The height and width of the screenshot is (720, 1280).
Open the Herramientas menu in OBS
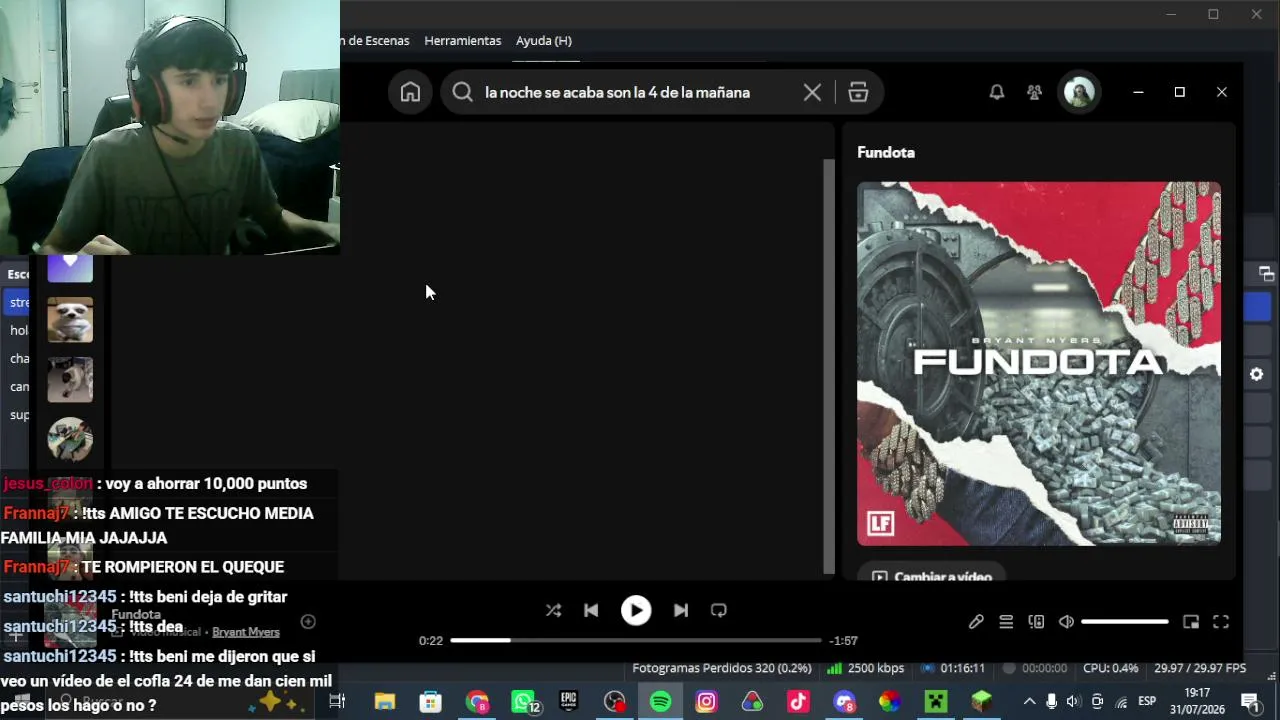pyautogui.click(x=463, y=41)
